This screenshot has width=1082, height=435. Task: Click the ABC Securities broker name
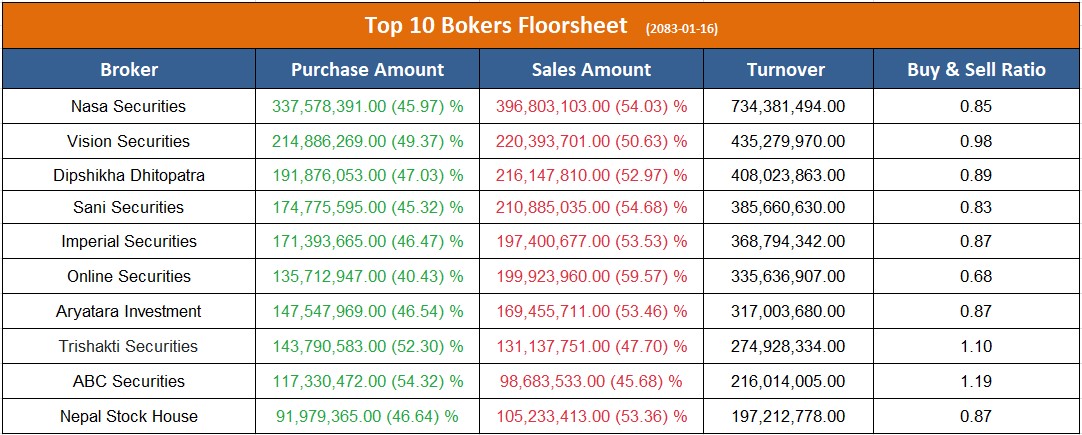[129, 381]
